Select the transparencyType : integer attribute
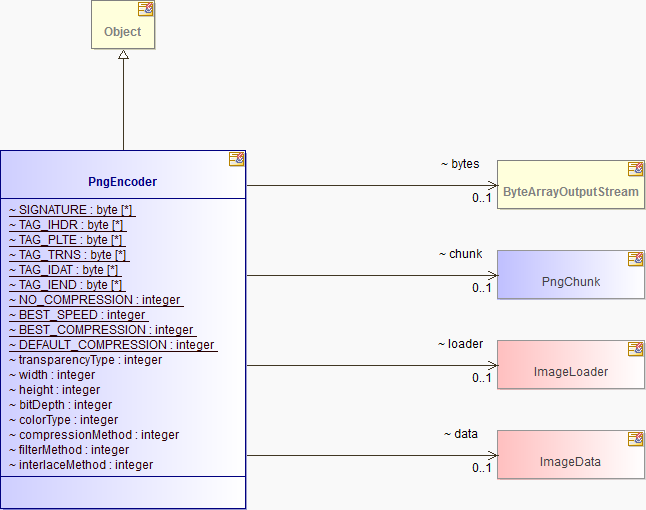This screenshot has height=510, width=646. (x=86, y=360)
